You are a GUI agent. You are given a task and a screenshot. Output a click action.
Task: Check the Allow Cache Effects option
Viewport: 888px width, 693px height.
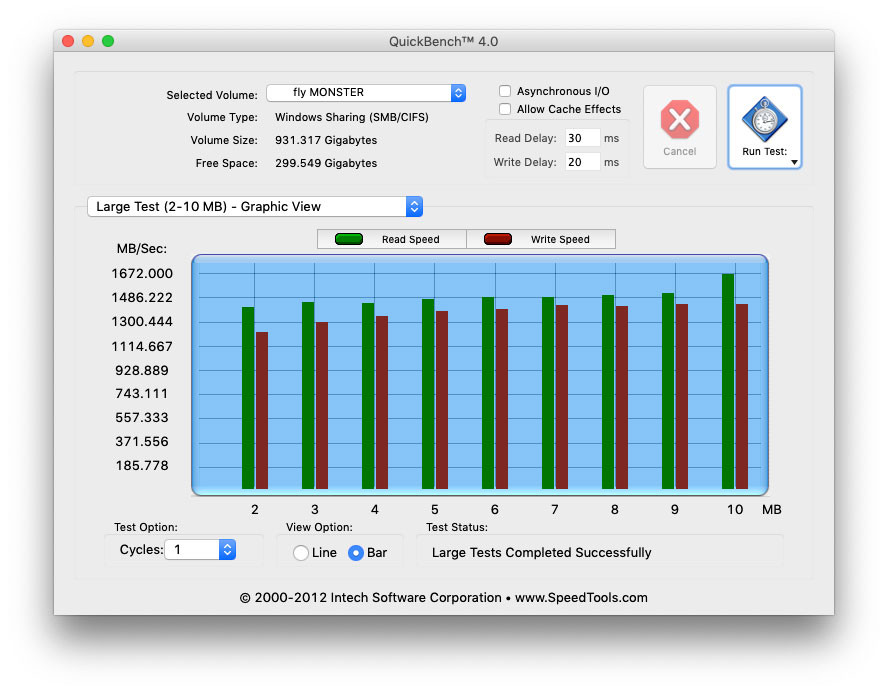coord(506,109)
